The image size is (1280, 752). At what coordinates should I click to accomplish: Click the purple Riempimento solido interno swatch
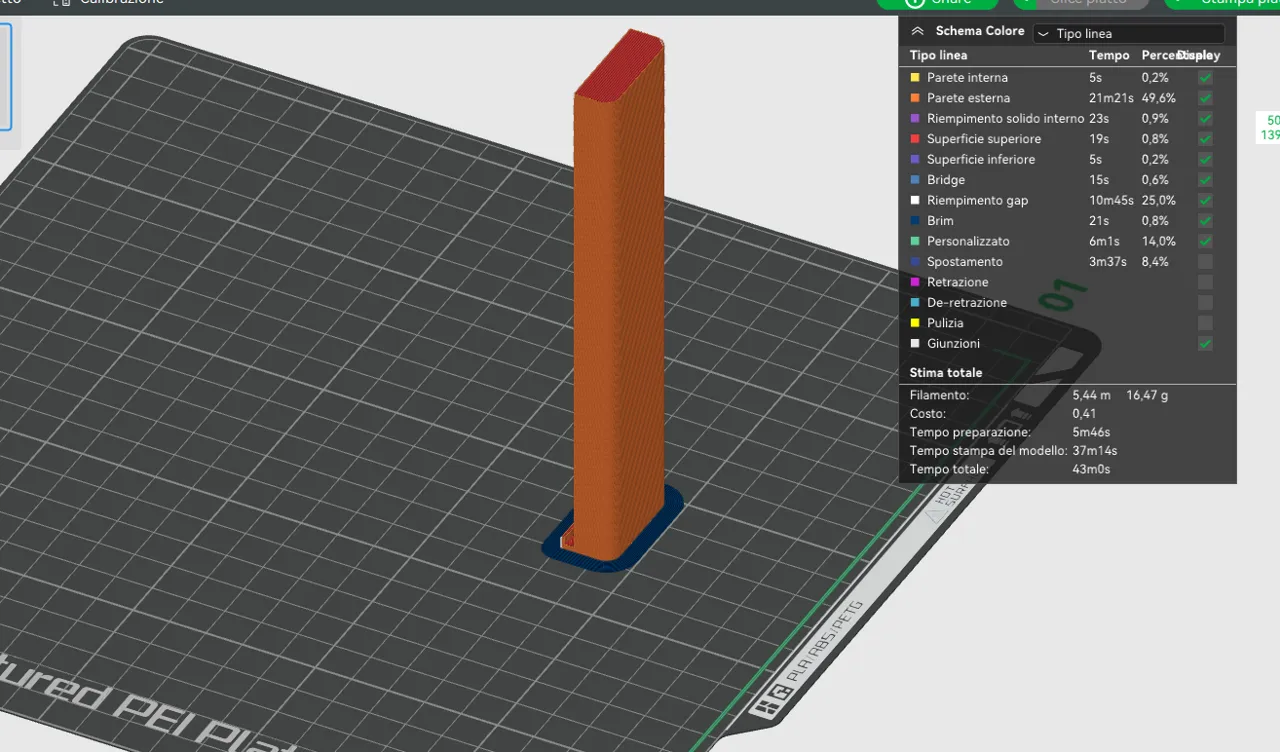point(915,118)
